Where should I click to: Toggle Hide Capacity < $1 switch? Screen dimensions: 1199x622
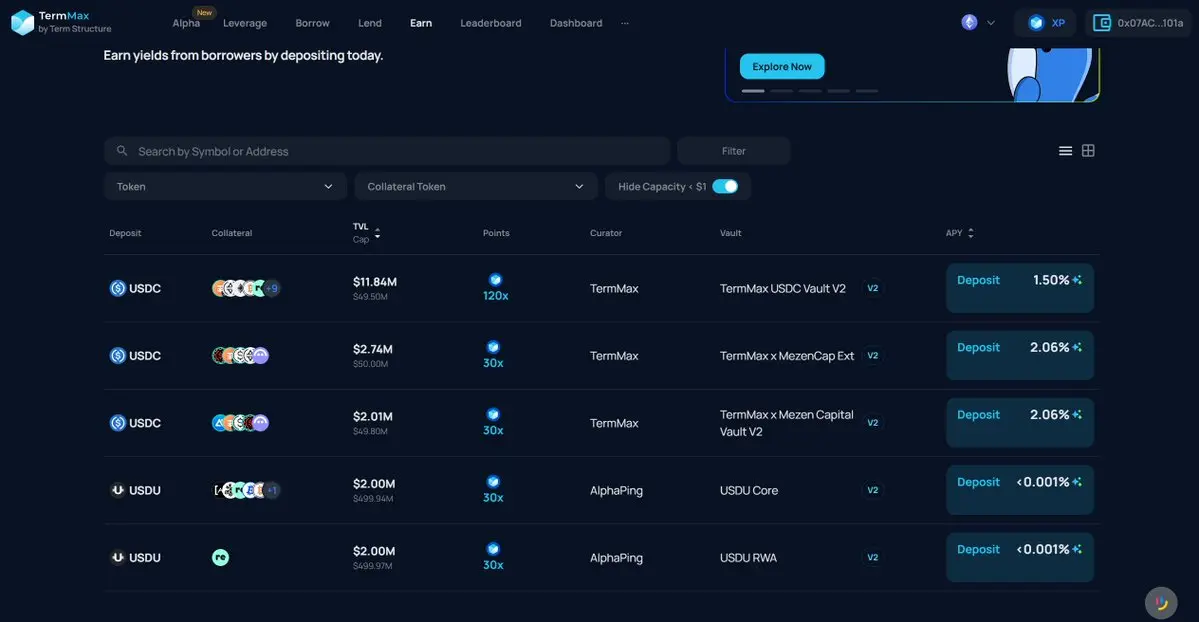[725, 186]
